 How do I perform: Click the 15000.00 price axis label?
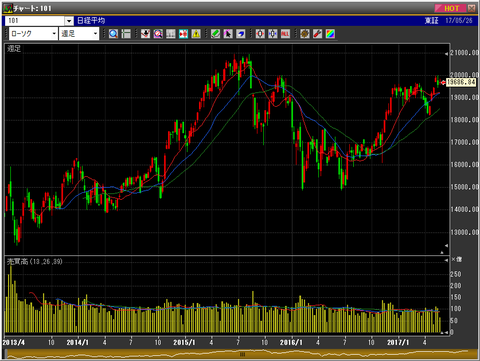pyautogui.click(x=464, y=187)
